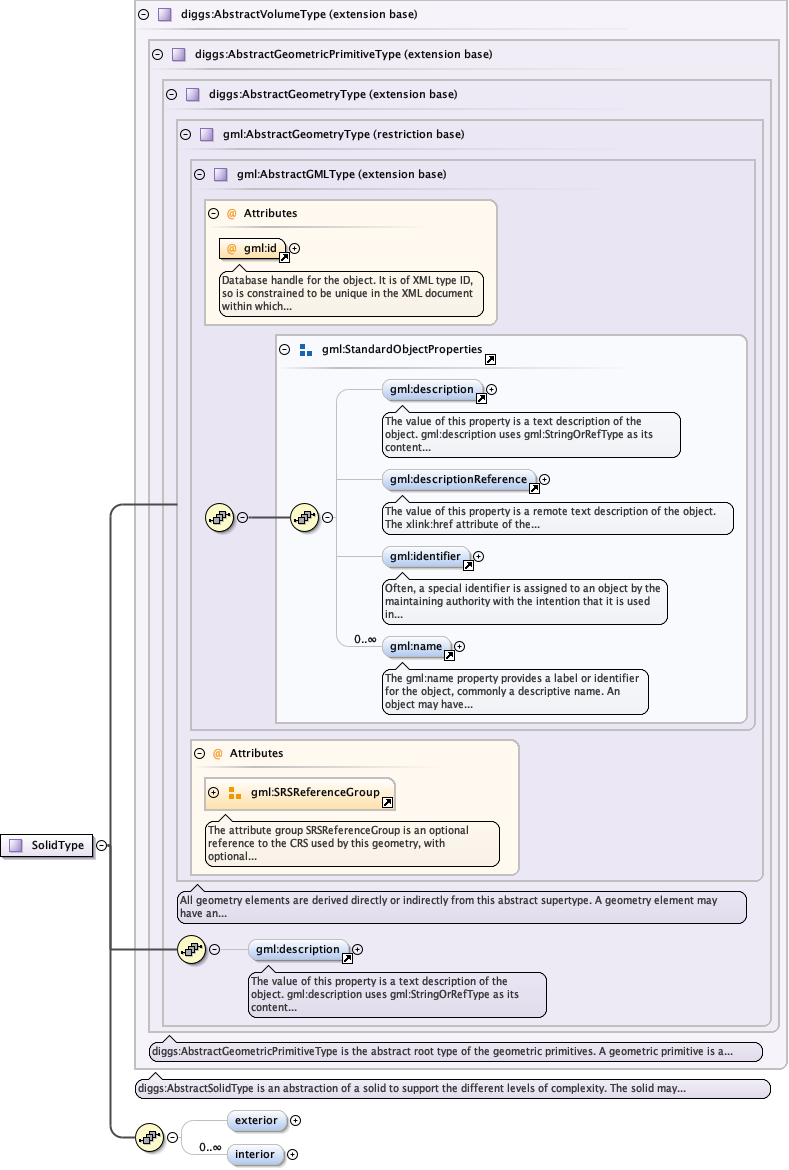Expand the gml:identifier element plus button
Image resolution: width=789 pixels, height=1170 pixels.
point(478,556)
